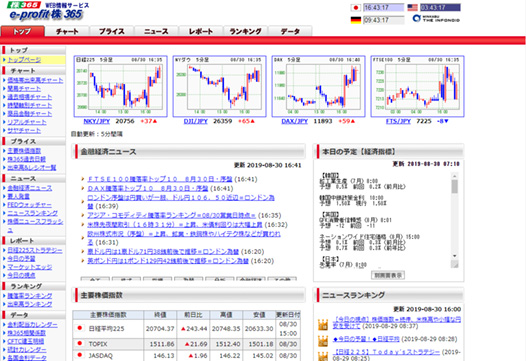Open トップページ in the sidebar
Viewport: 526px width, 361px height.
24,60
